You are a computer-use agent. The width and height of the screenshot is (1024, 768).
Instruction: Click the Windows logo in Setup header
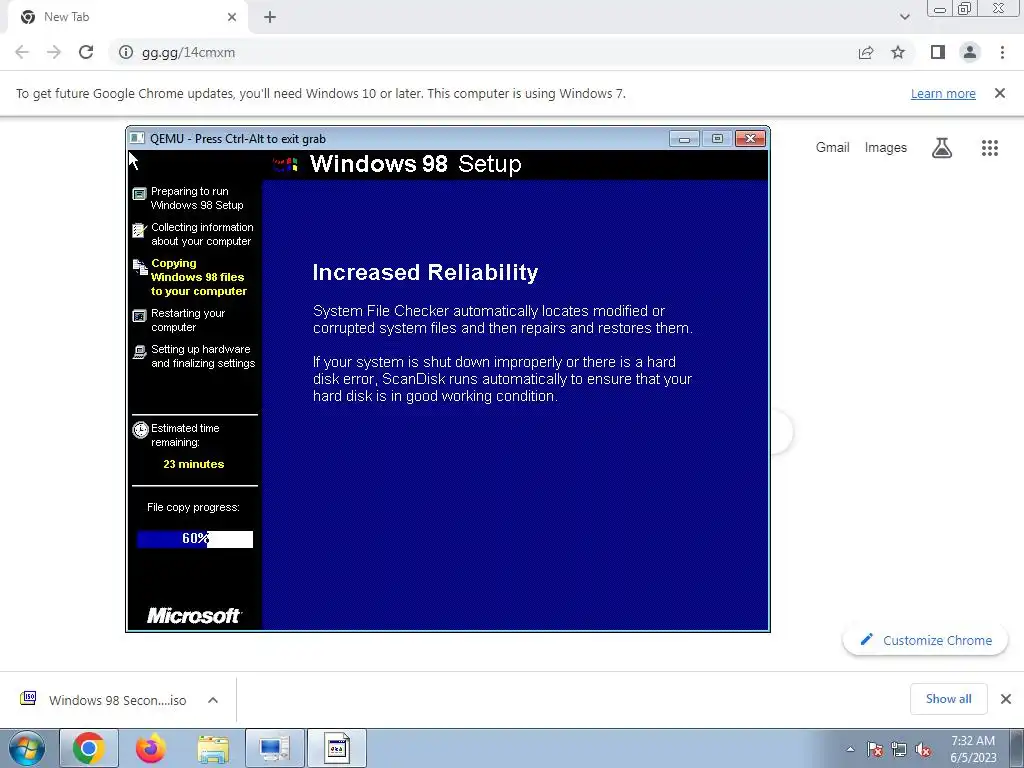285,164
